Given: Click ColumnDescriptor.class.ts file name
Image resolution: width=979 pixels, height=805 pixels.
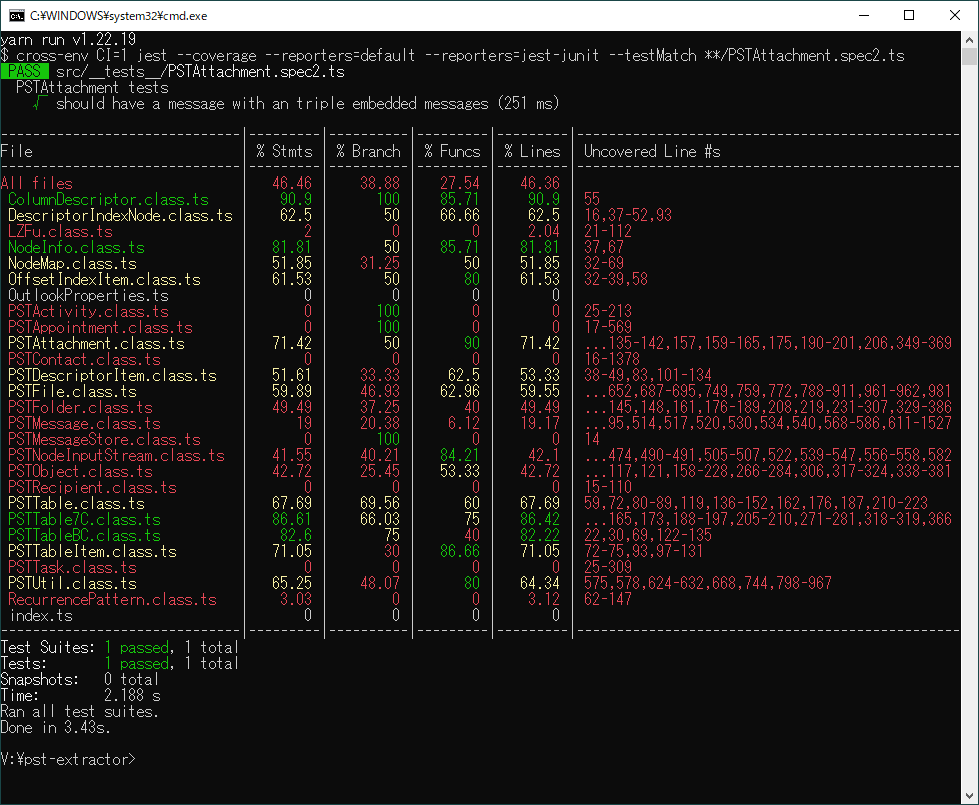Looking at the screenshot, I should tap(108, 199).
